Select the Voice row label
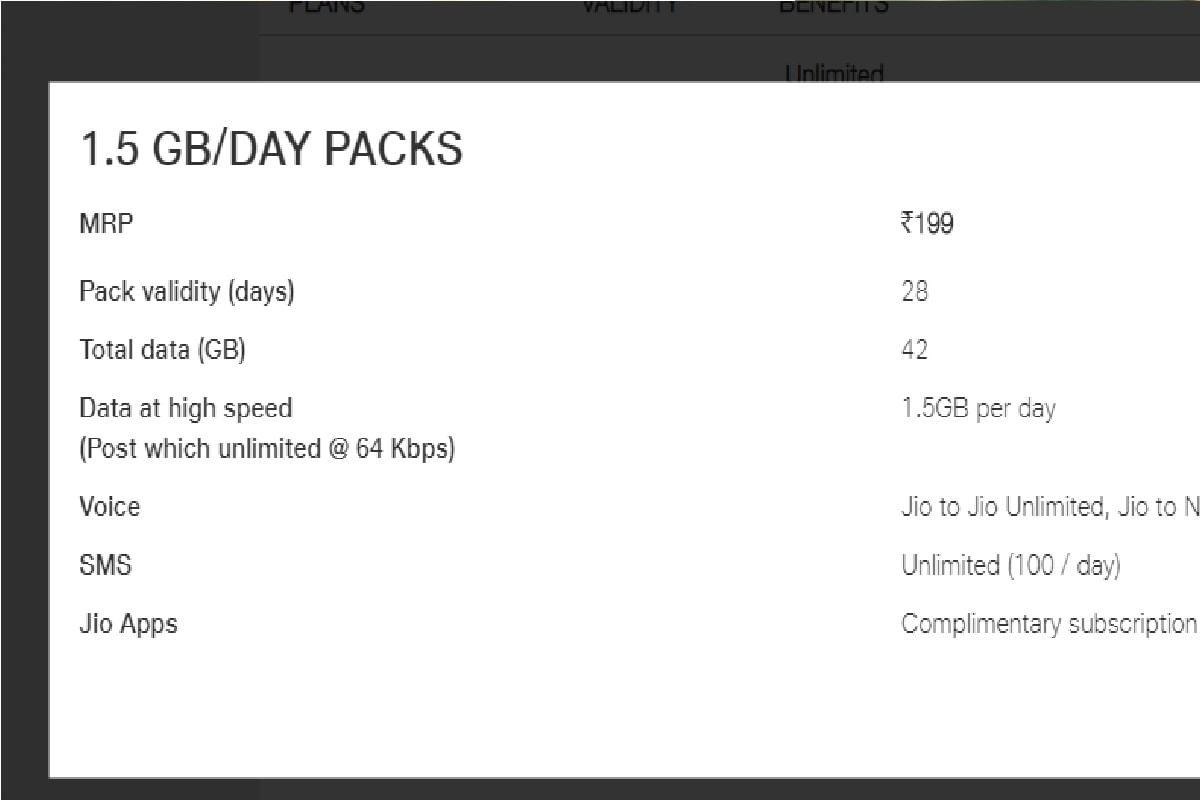Viewport: 1200px width, 800px height. click(110, 507)
